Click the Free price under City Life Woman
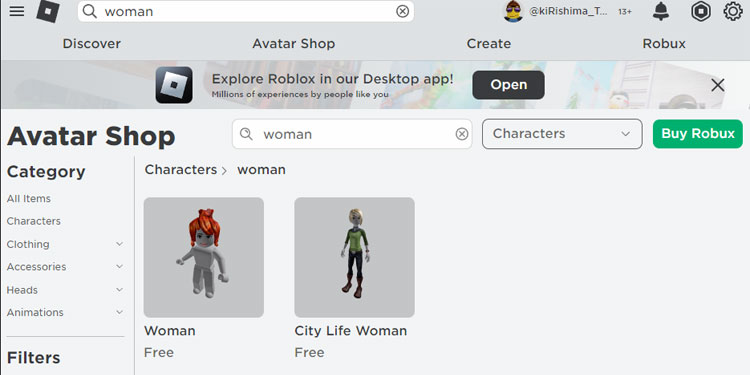This screenshot has height=375, width=750. point(309,353)
